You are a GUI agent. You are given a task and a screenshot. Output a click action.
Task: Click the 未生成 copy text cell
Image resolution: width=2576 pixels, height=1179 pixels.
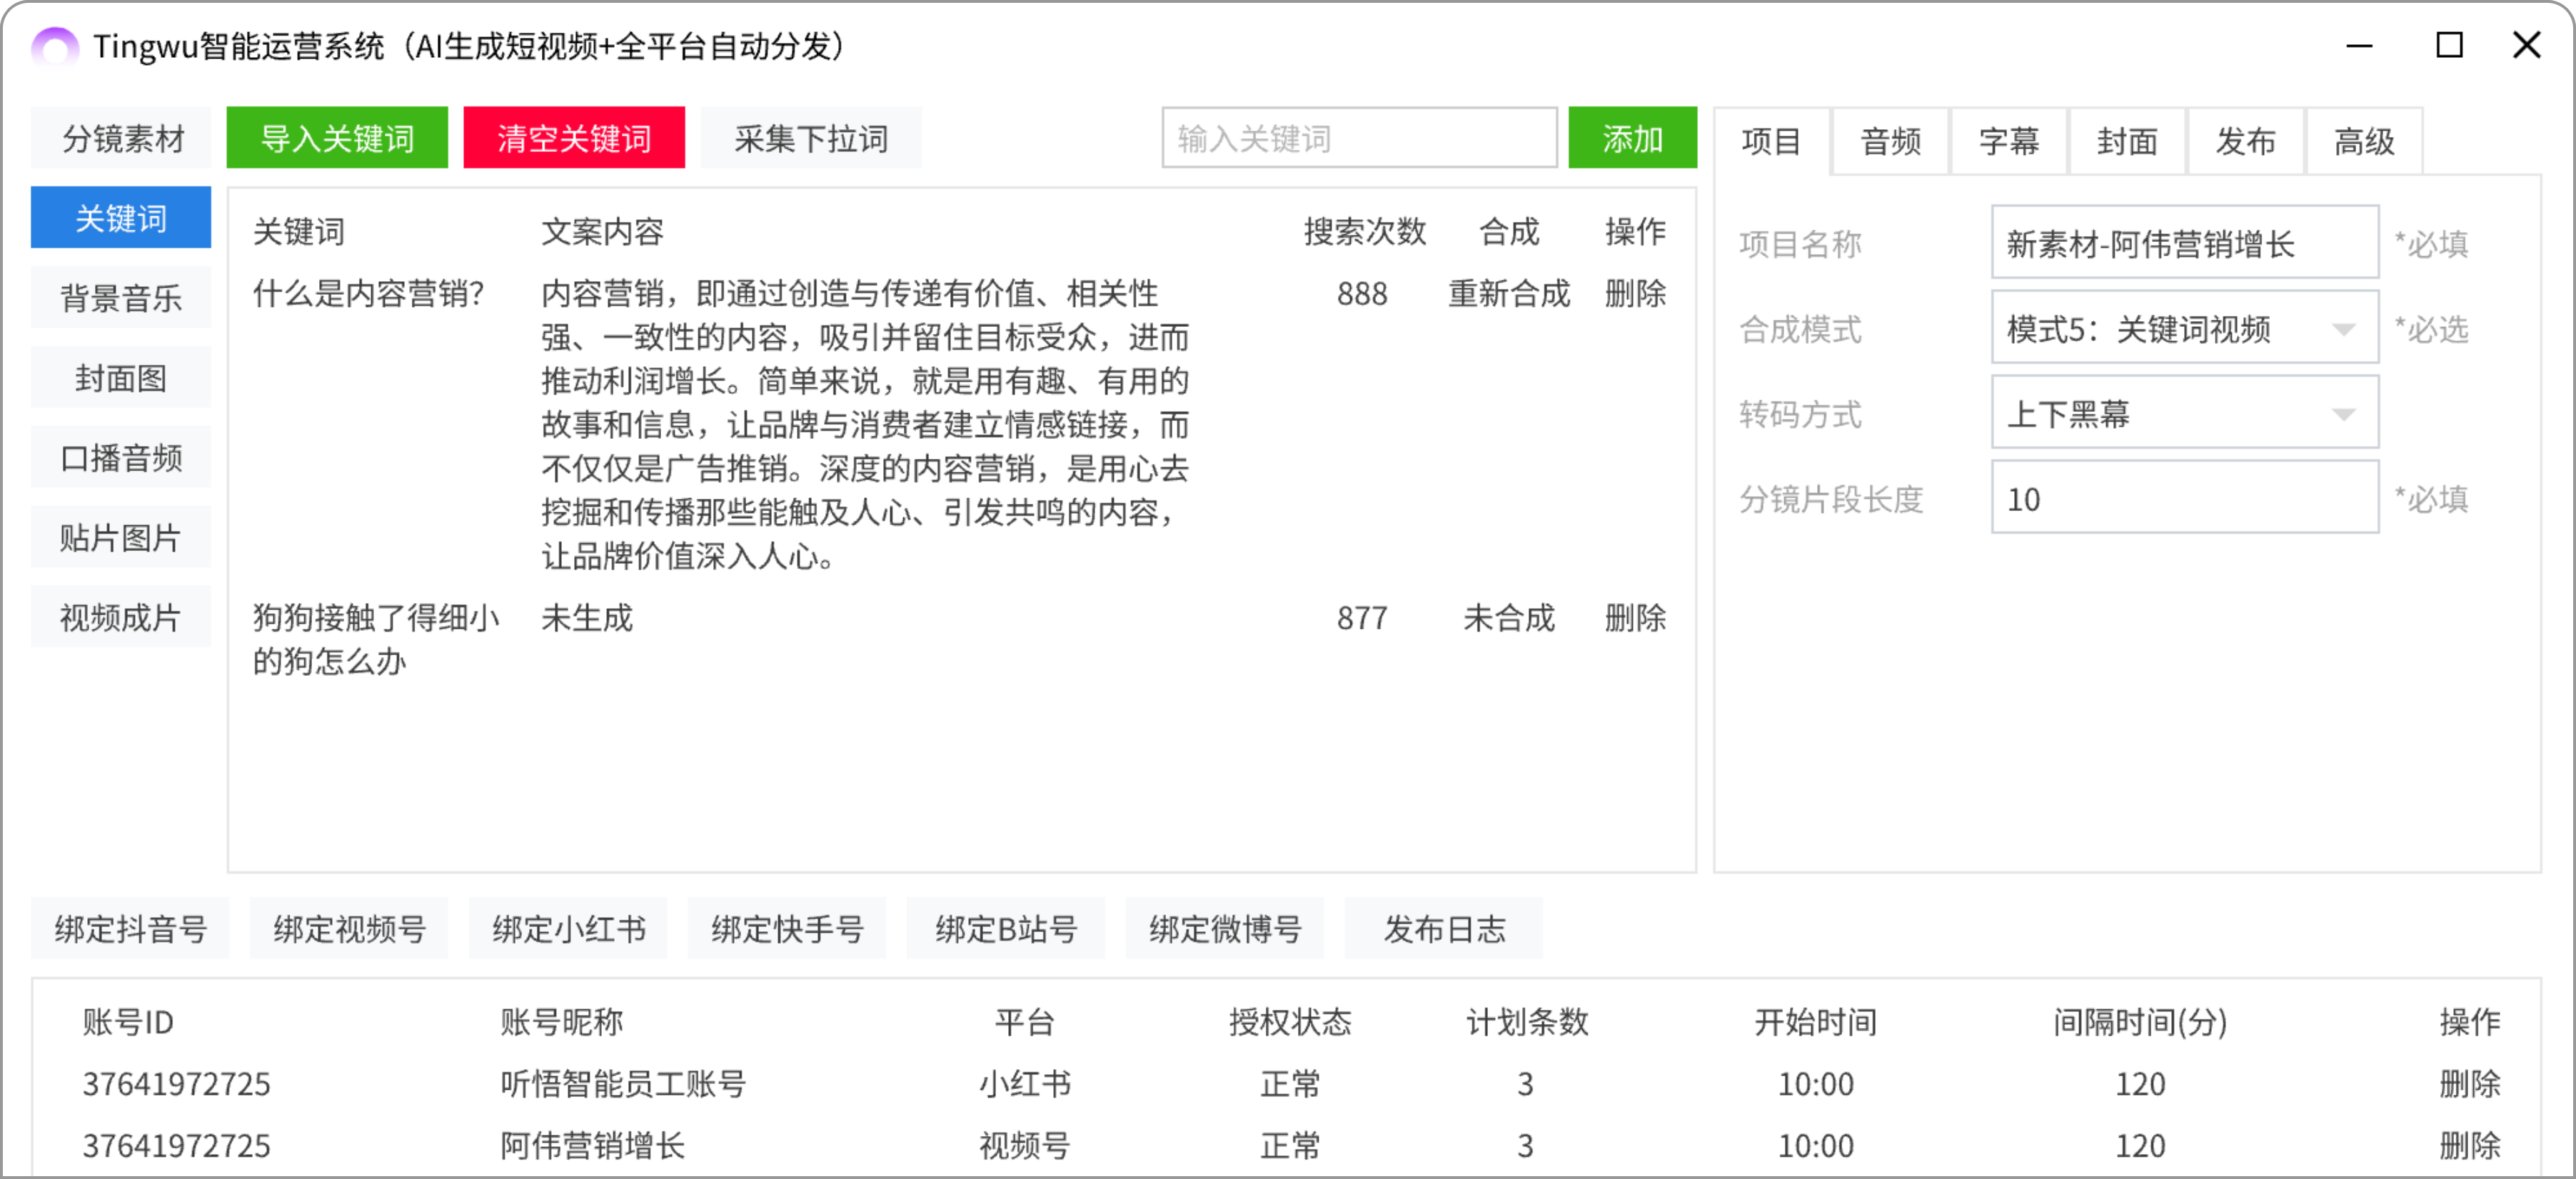pos(587,618)
